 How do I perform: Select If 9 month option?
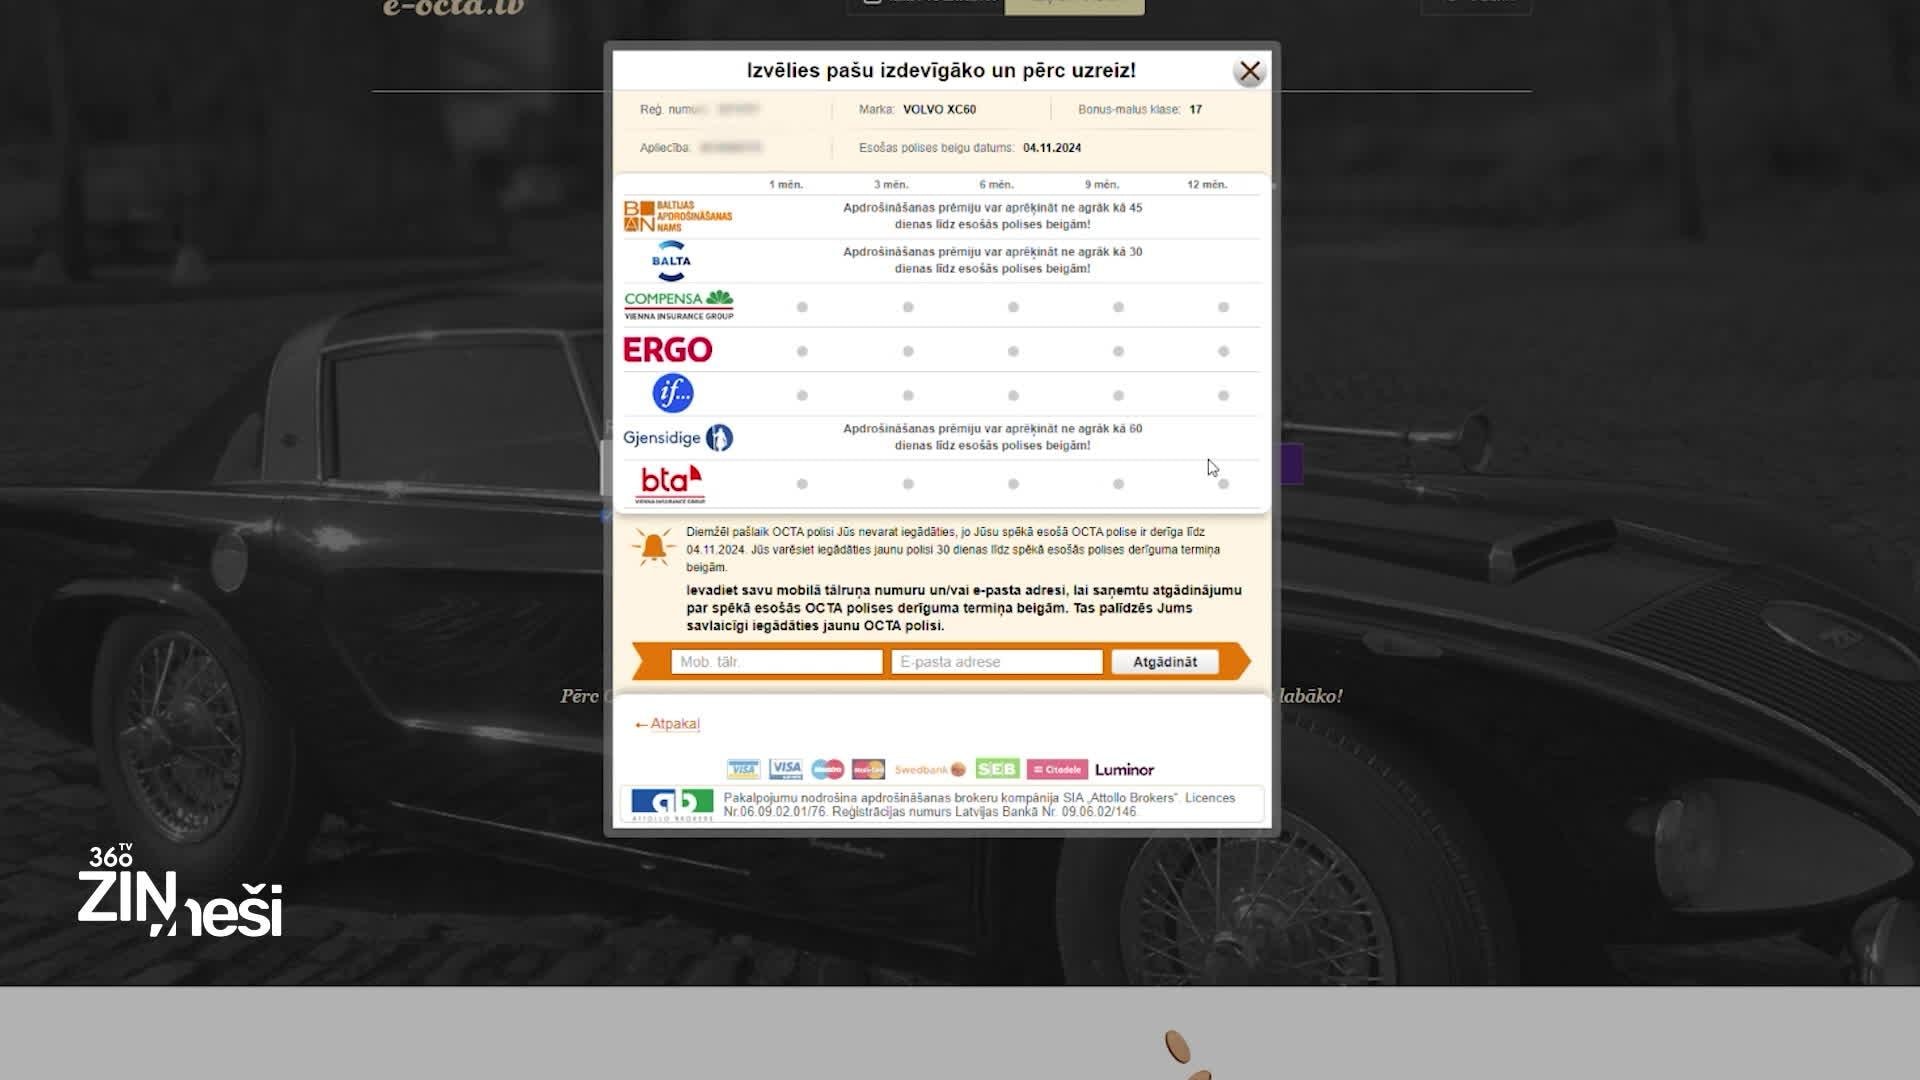(x=1118, y=396)
